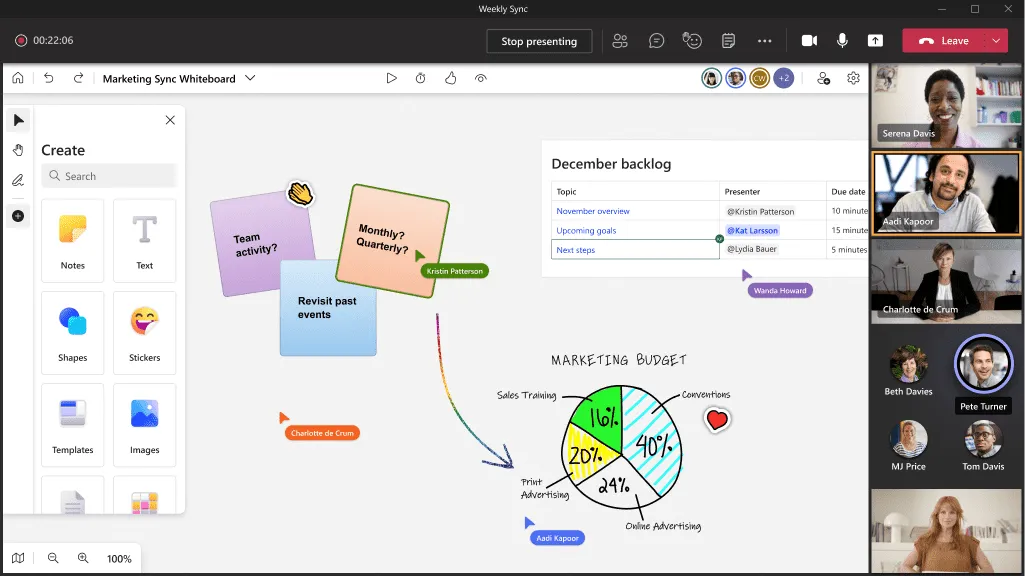Toggle follow presenter eye icon
The image size is (1025, 576).
pyautogui.click(x=481, y=78)
